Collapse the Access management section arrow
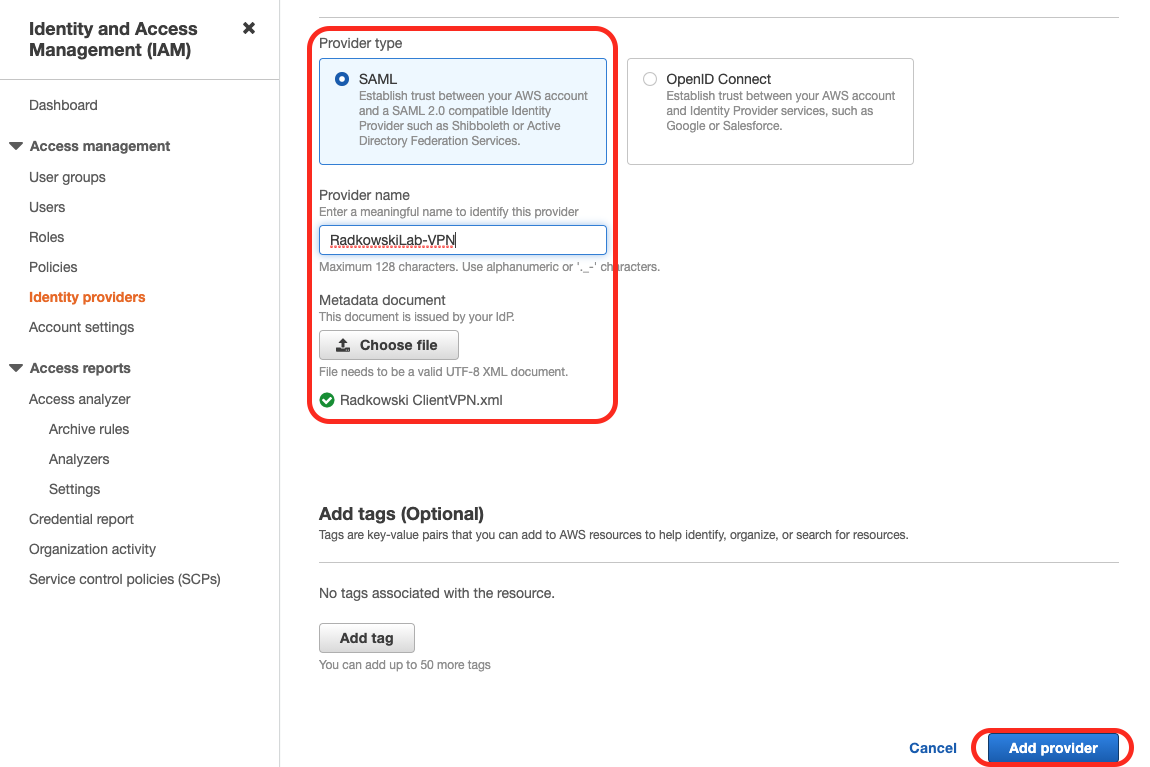Screen dimensions: 1150x767 (15, 146)
